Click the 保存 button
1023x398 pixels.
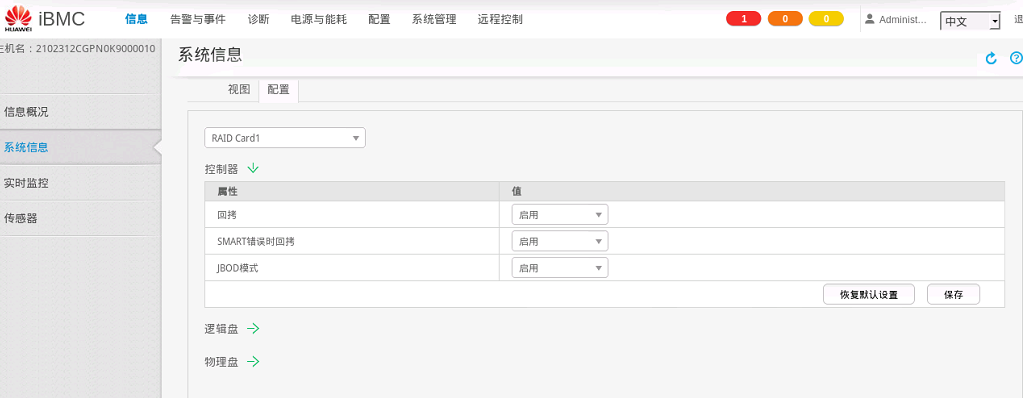pos(953,294)
